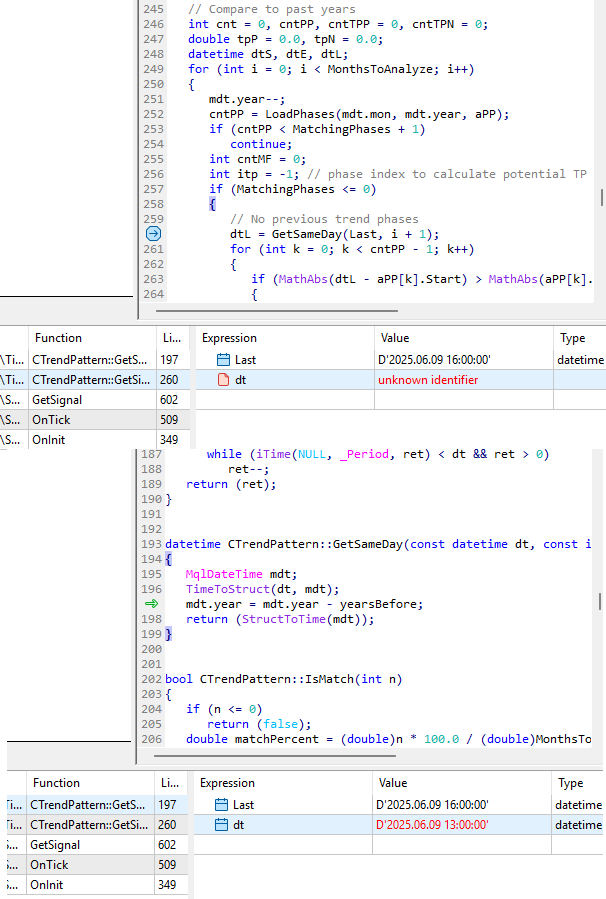
Task: Click the watch icon of dt valued D'2025.06.09 13:00:00'
Action: pos(221,824)
